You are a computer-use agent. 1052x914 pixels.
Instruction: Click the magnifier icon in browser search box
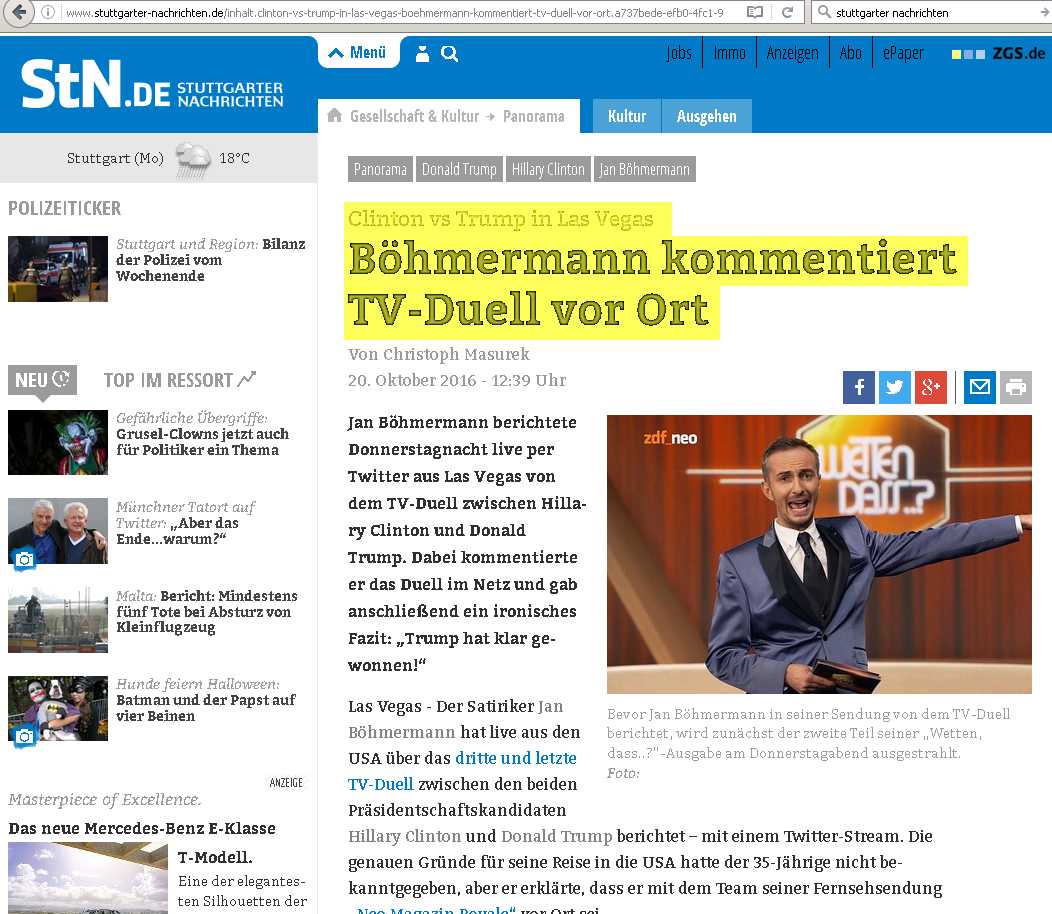coord(825,12)
